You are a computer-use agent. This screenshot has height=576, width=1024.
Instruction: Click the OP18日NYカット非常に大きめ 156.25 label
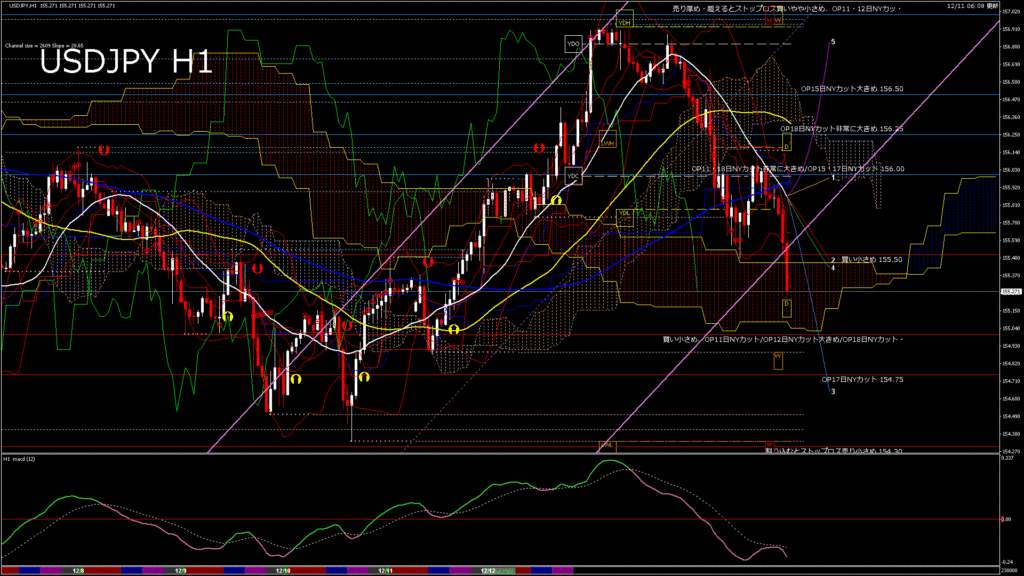(840, 129)
